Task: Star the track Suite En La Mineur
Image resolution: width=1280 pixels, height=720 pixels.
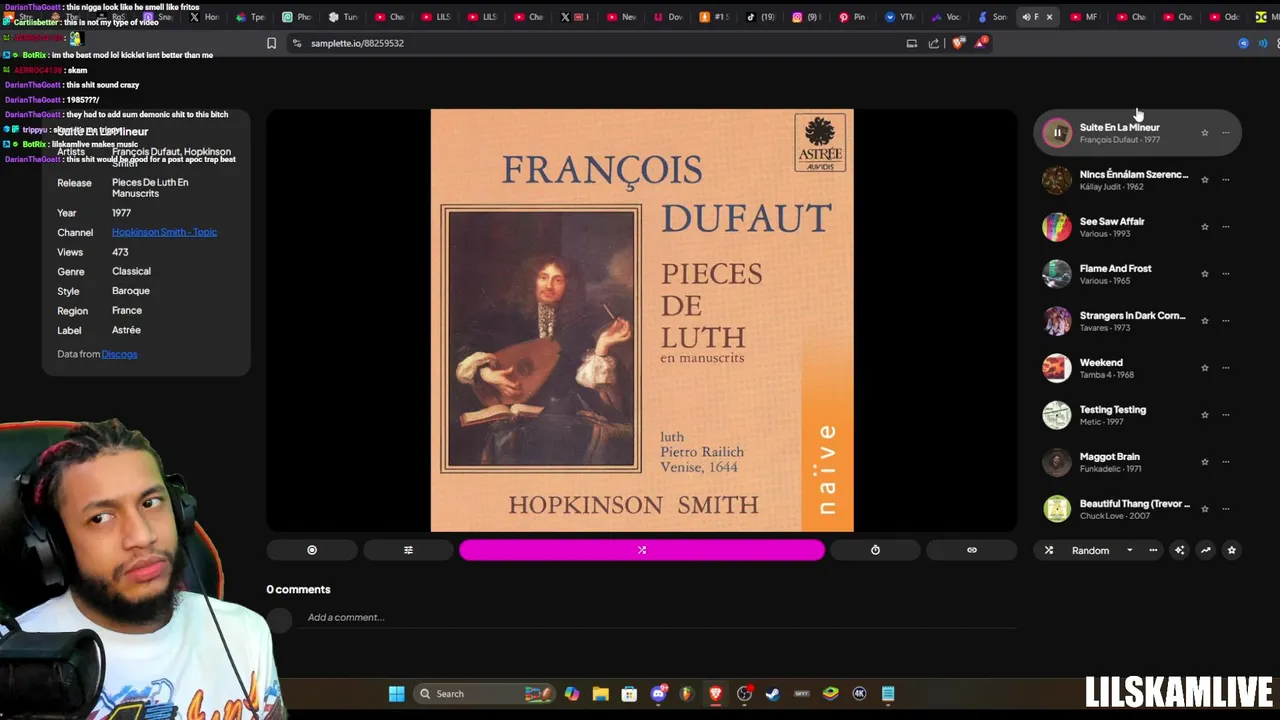Action: click(x=1205, y=133)
